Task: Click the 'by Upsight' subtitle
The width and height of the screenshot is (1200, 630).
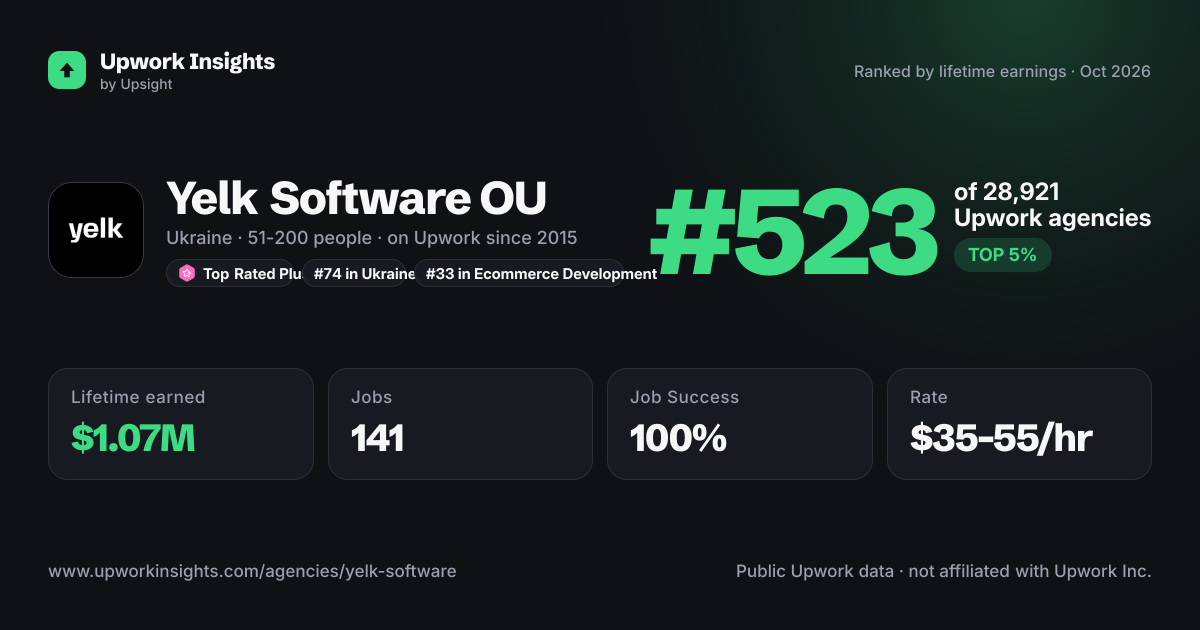Action: coord(136,85)
